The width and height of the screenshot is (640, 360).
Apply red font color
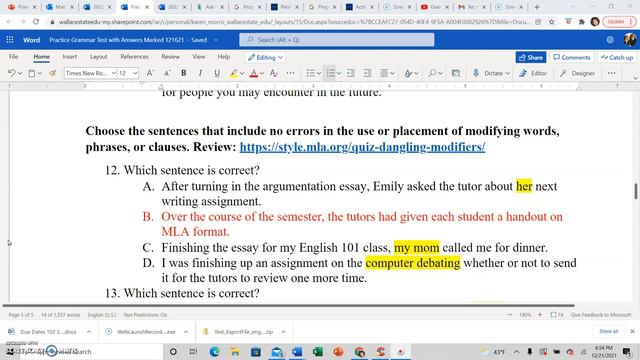[x=253, y=73]
